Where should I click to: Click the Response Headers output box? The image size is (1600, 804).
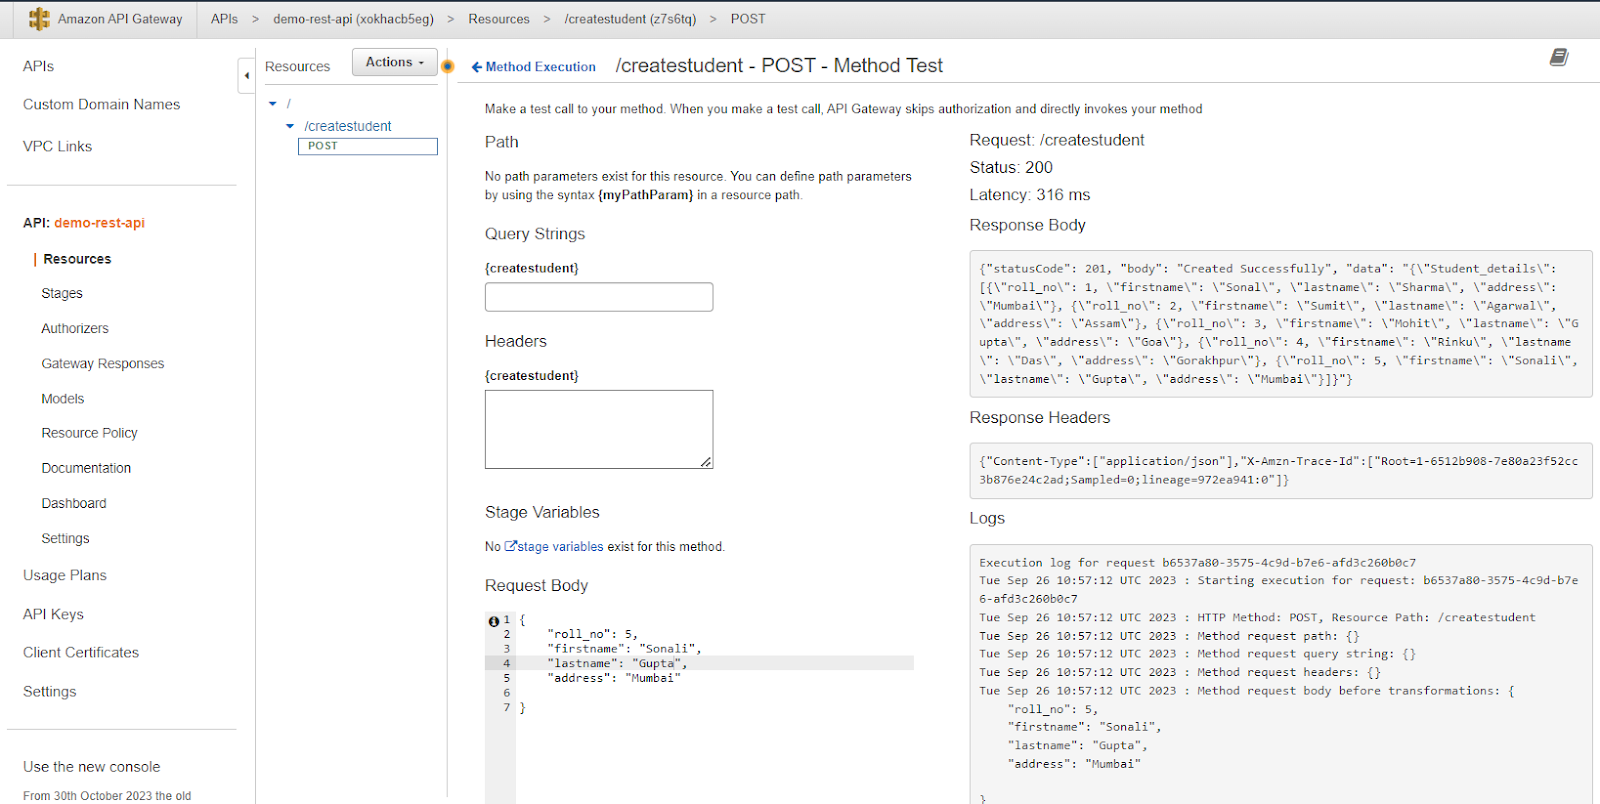pyautogui.click(x=1281, y=471)
